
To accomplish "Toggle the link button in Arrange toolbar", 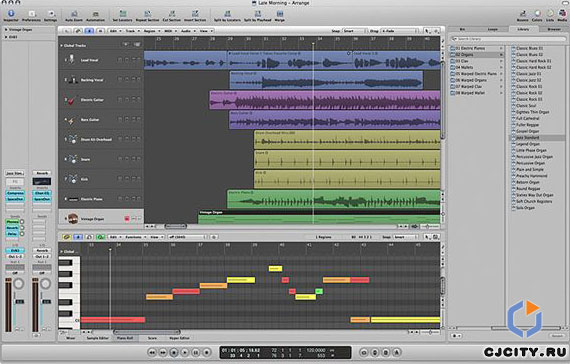I will pos(78,31).
